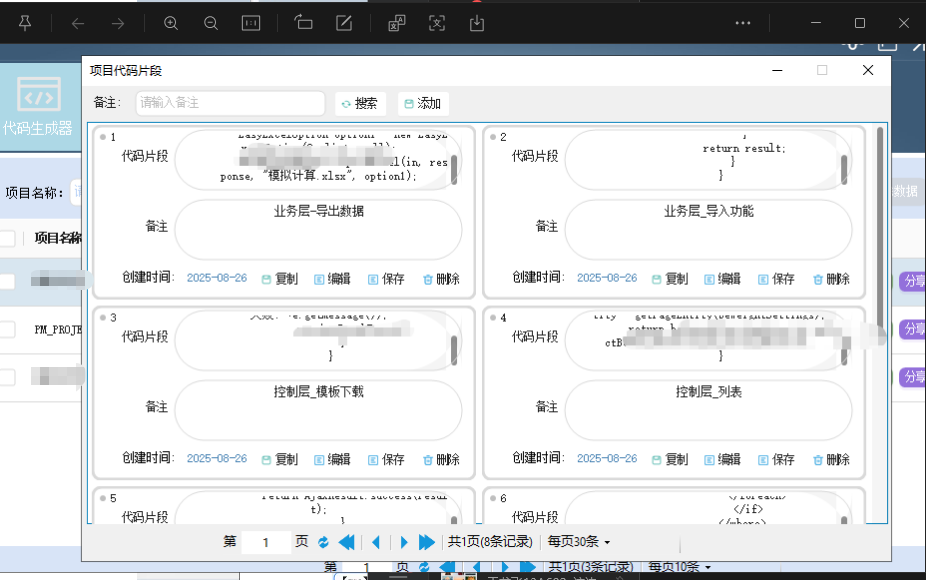
Task: Delete snippet 1 业务层-导出数据 with 删除
Action: (441, 279)
